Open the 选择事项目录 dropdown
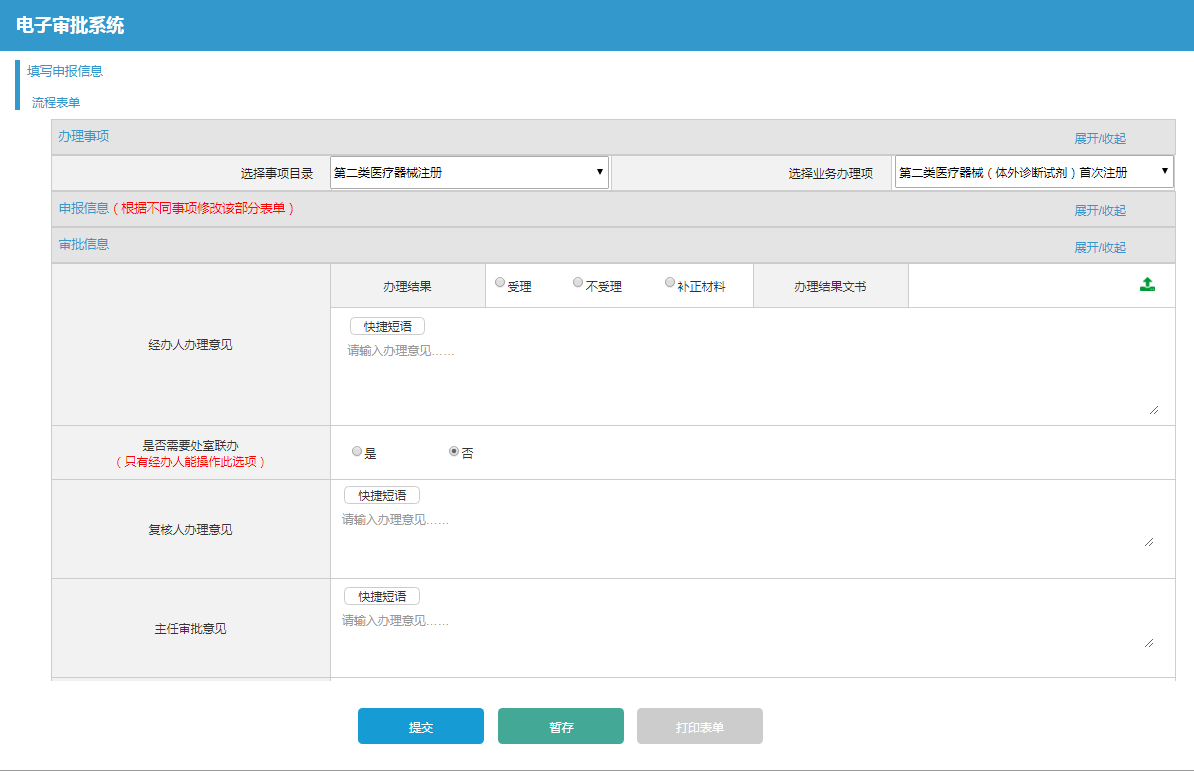This screenshot has width=1194, height=776. click(469, 172)
